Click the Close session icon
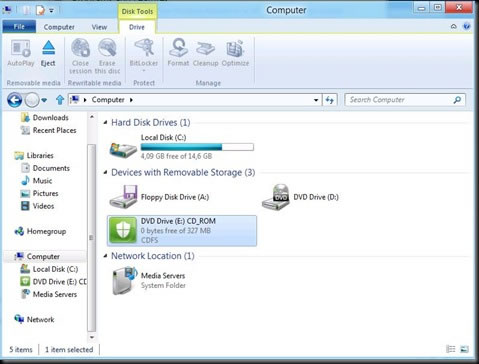 [80, 56]
